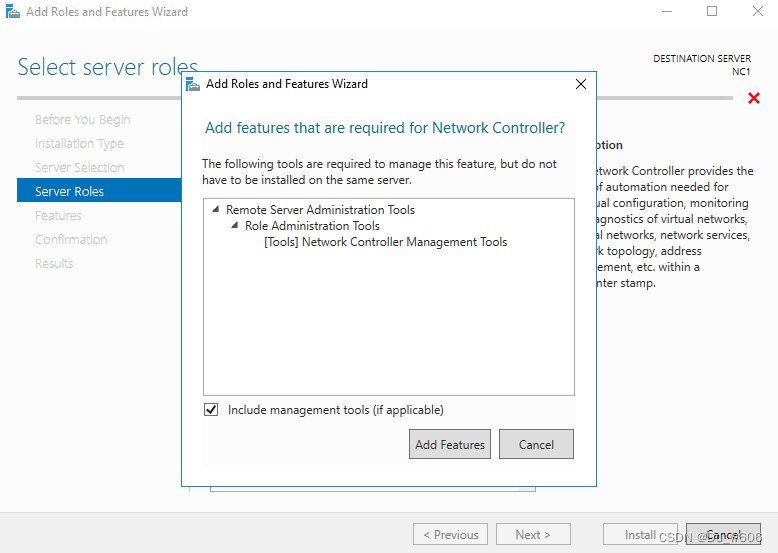Minimize the main wizard window
778x553 pixels.
click(667, 11)
